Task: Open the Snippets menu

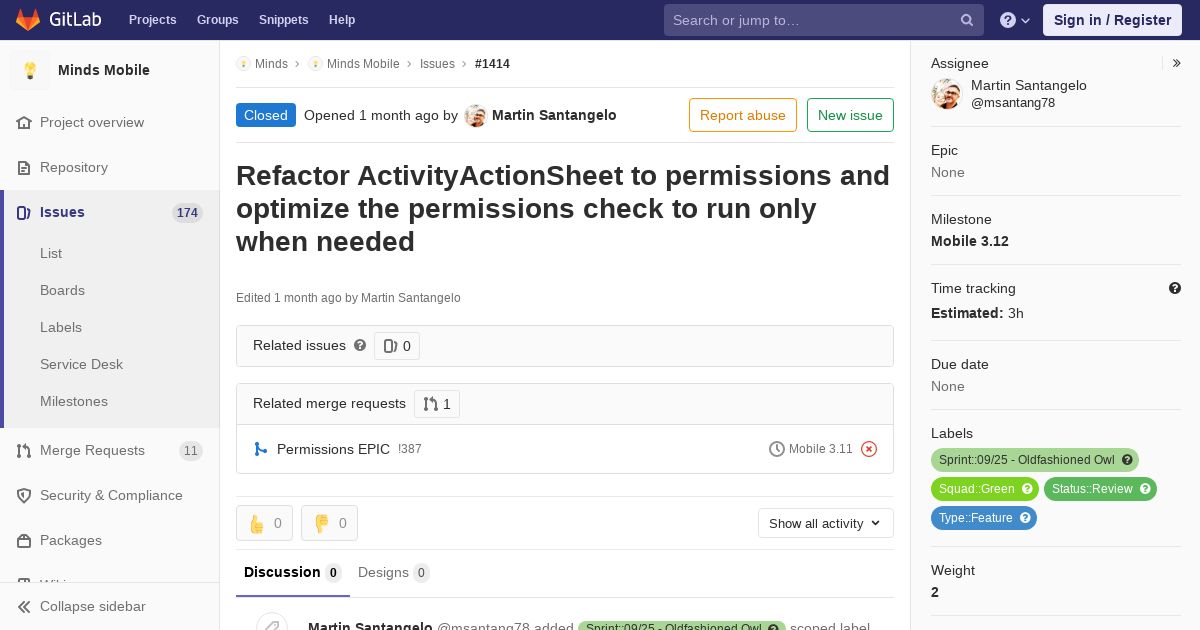Action: click(x=284, y=20)
